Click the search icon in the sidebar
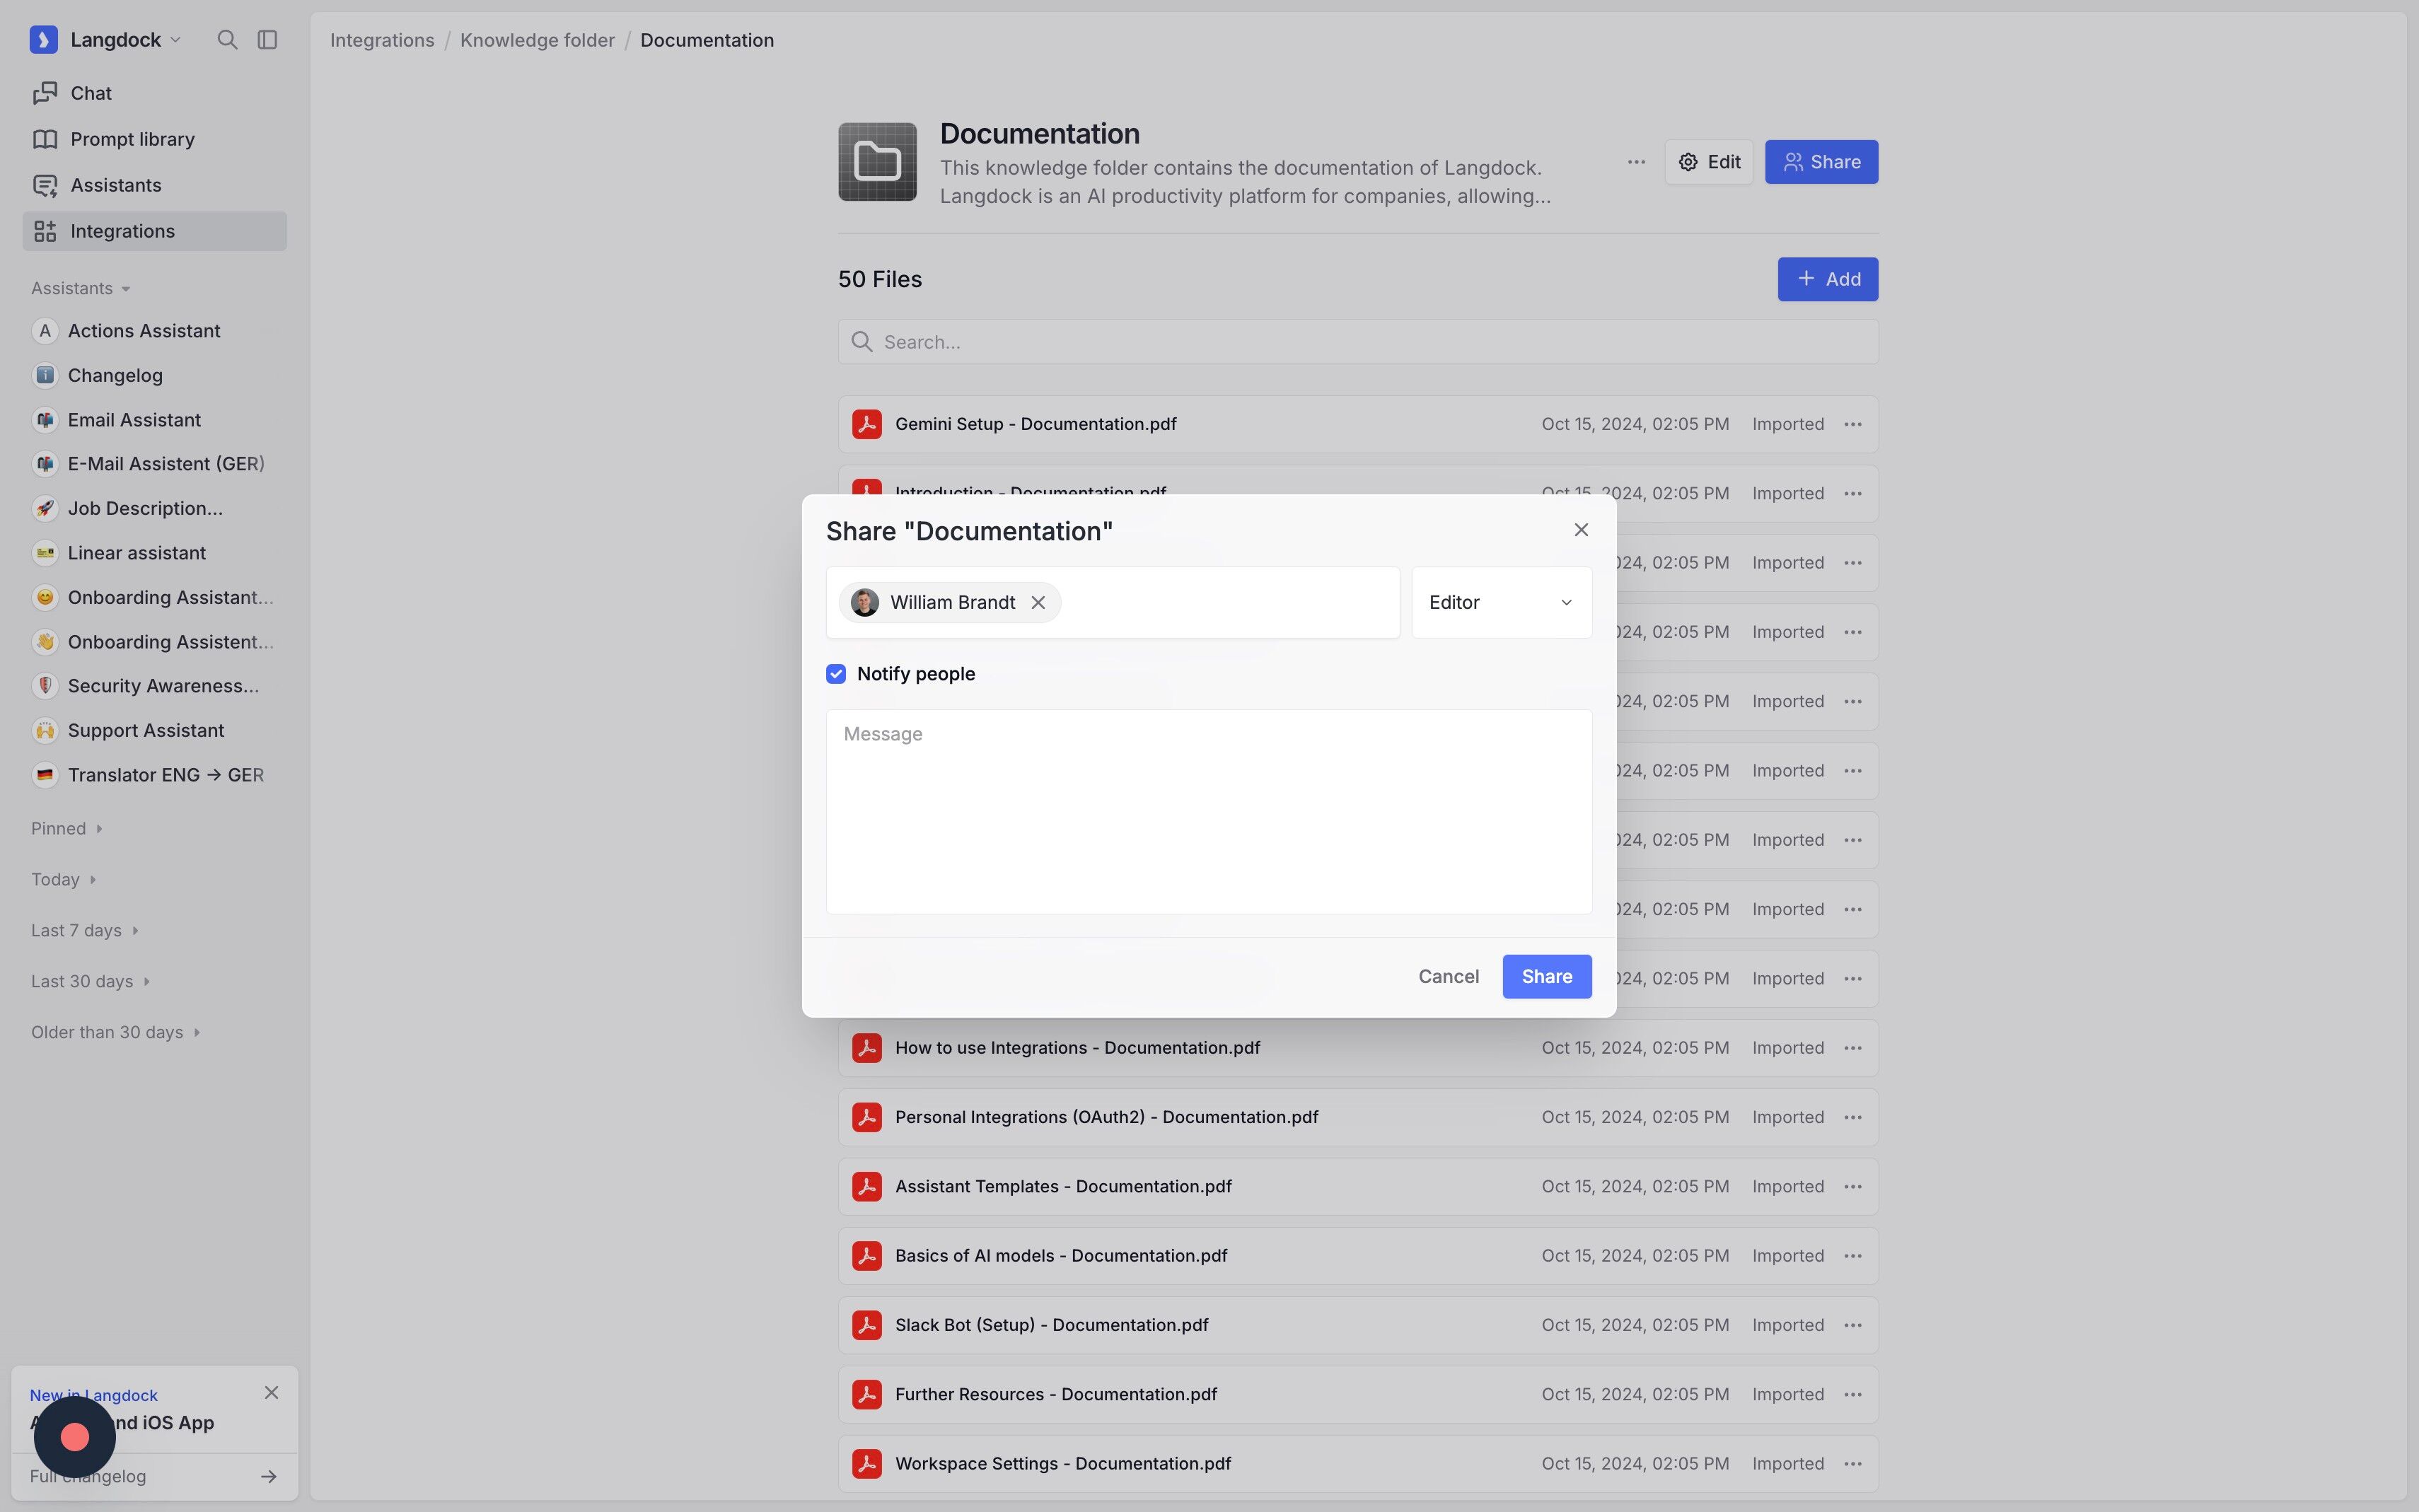The width and height of the screenshot is (2419, 1512). coord(227,40)
